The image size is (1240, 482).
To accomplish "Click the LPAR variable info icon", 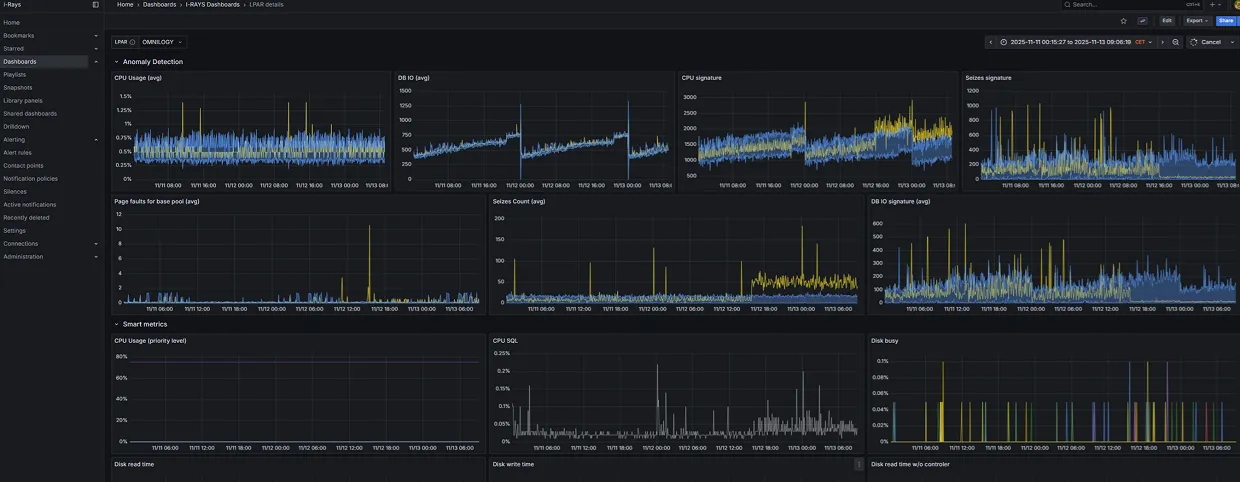I will 132,42.
